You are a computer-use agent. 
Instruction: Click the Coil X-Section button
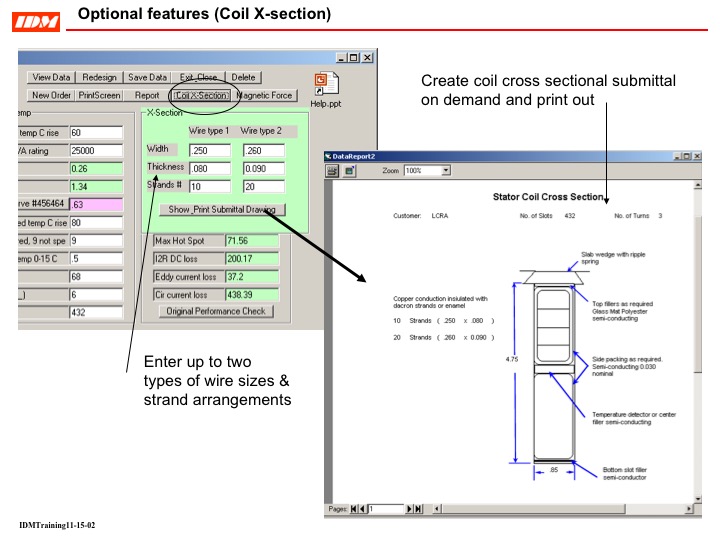point(200,96)
